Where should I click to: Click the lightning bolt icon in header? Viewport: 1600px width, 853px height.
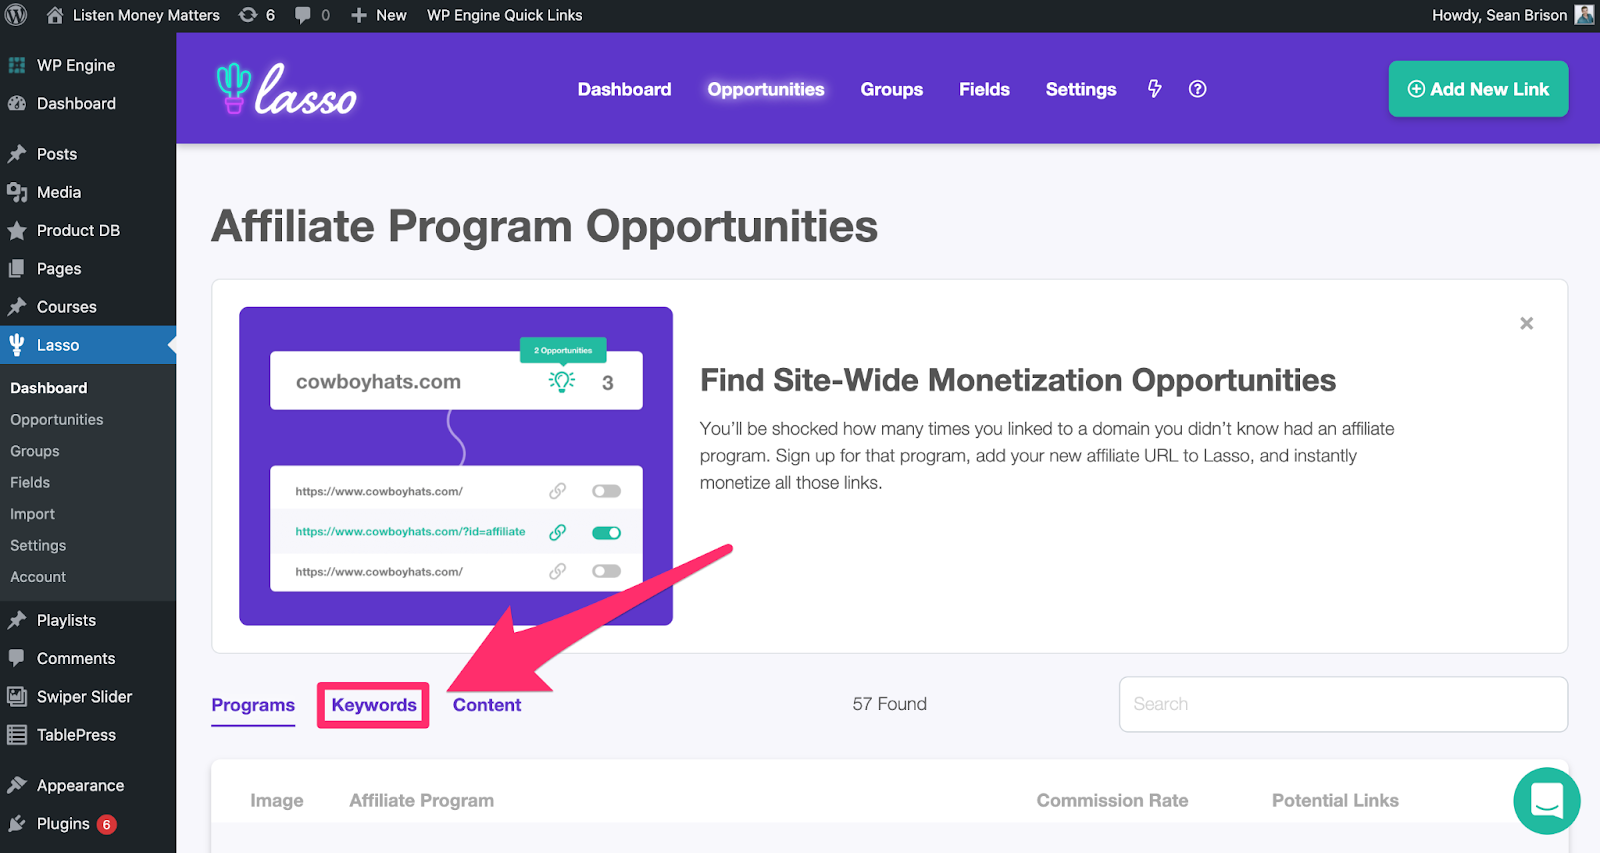[x=1155, y=89]
